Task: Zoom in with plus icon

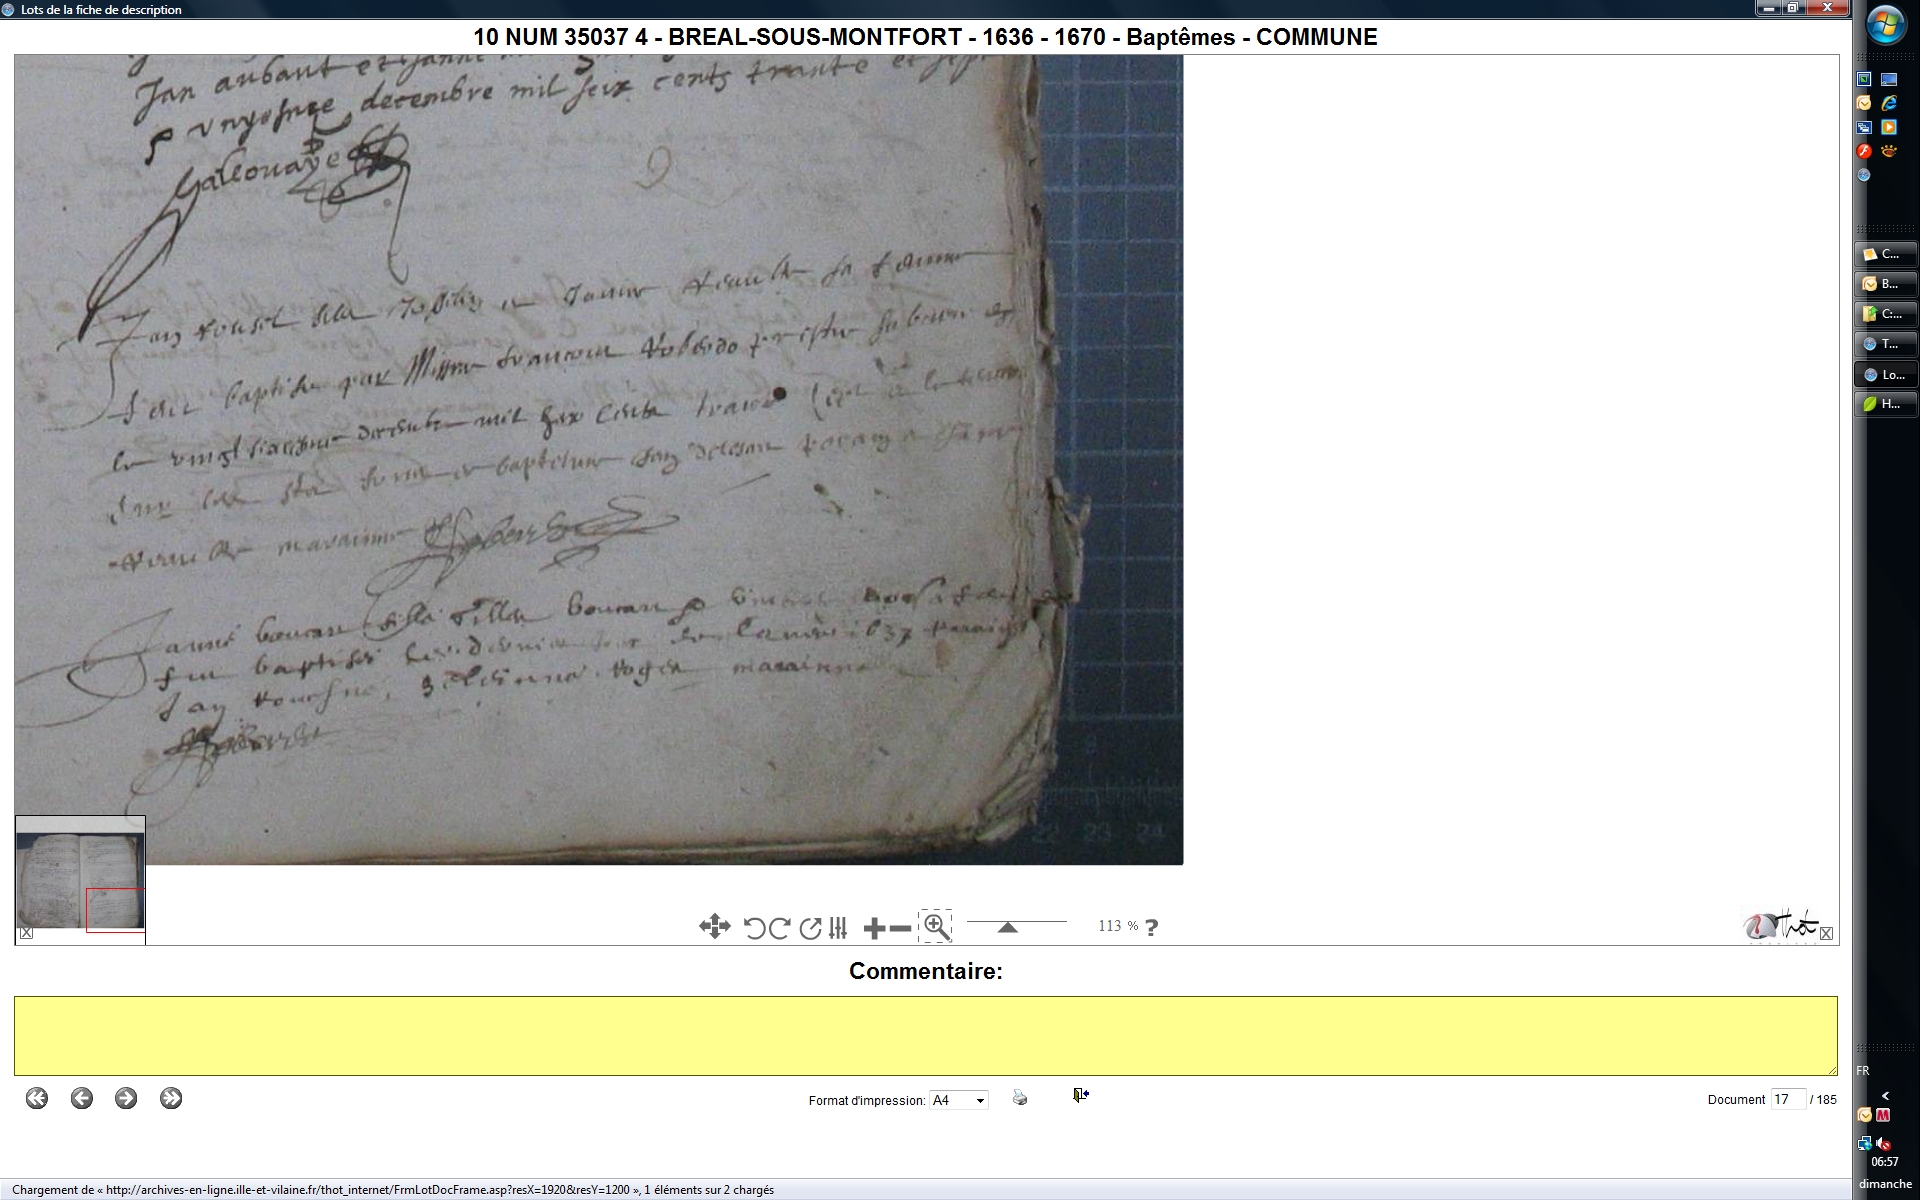Action: click(x=873, y=928)
